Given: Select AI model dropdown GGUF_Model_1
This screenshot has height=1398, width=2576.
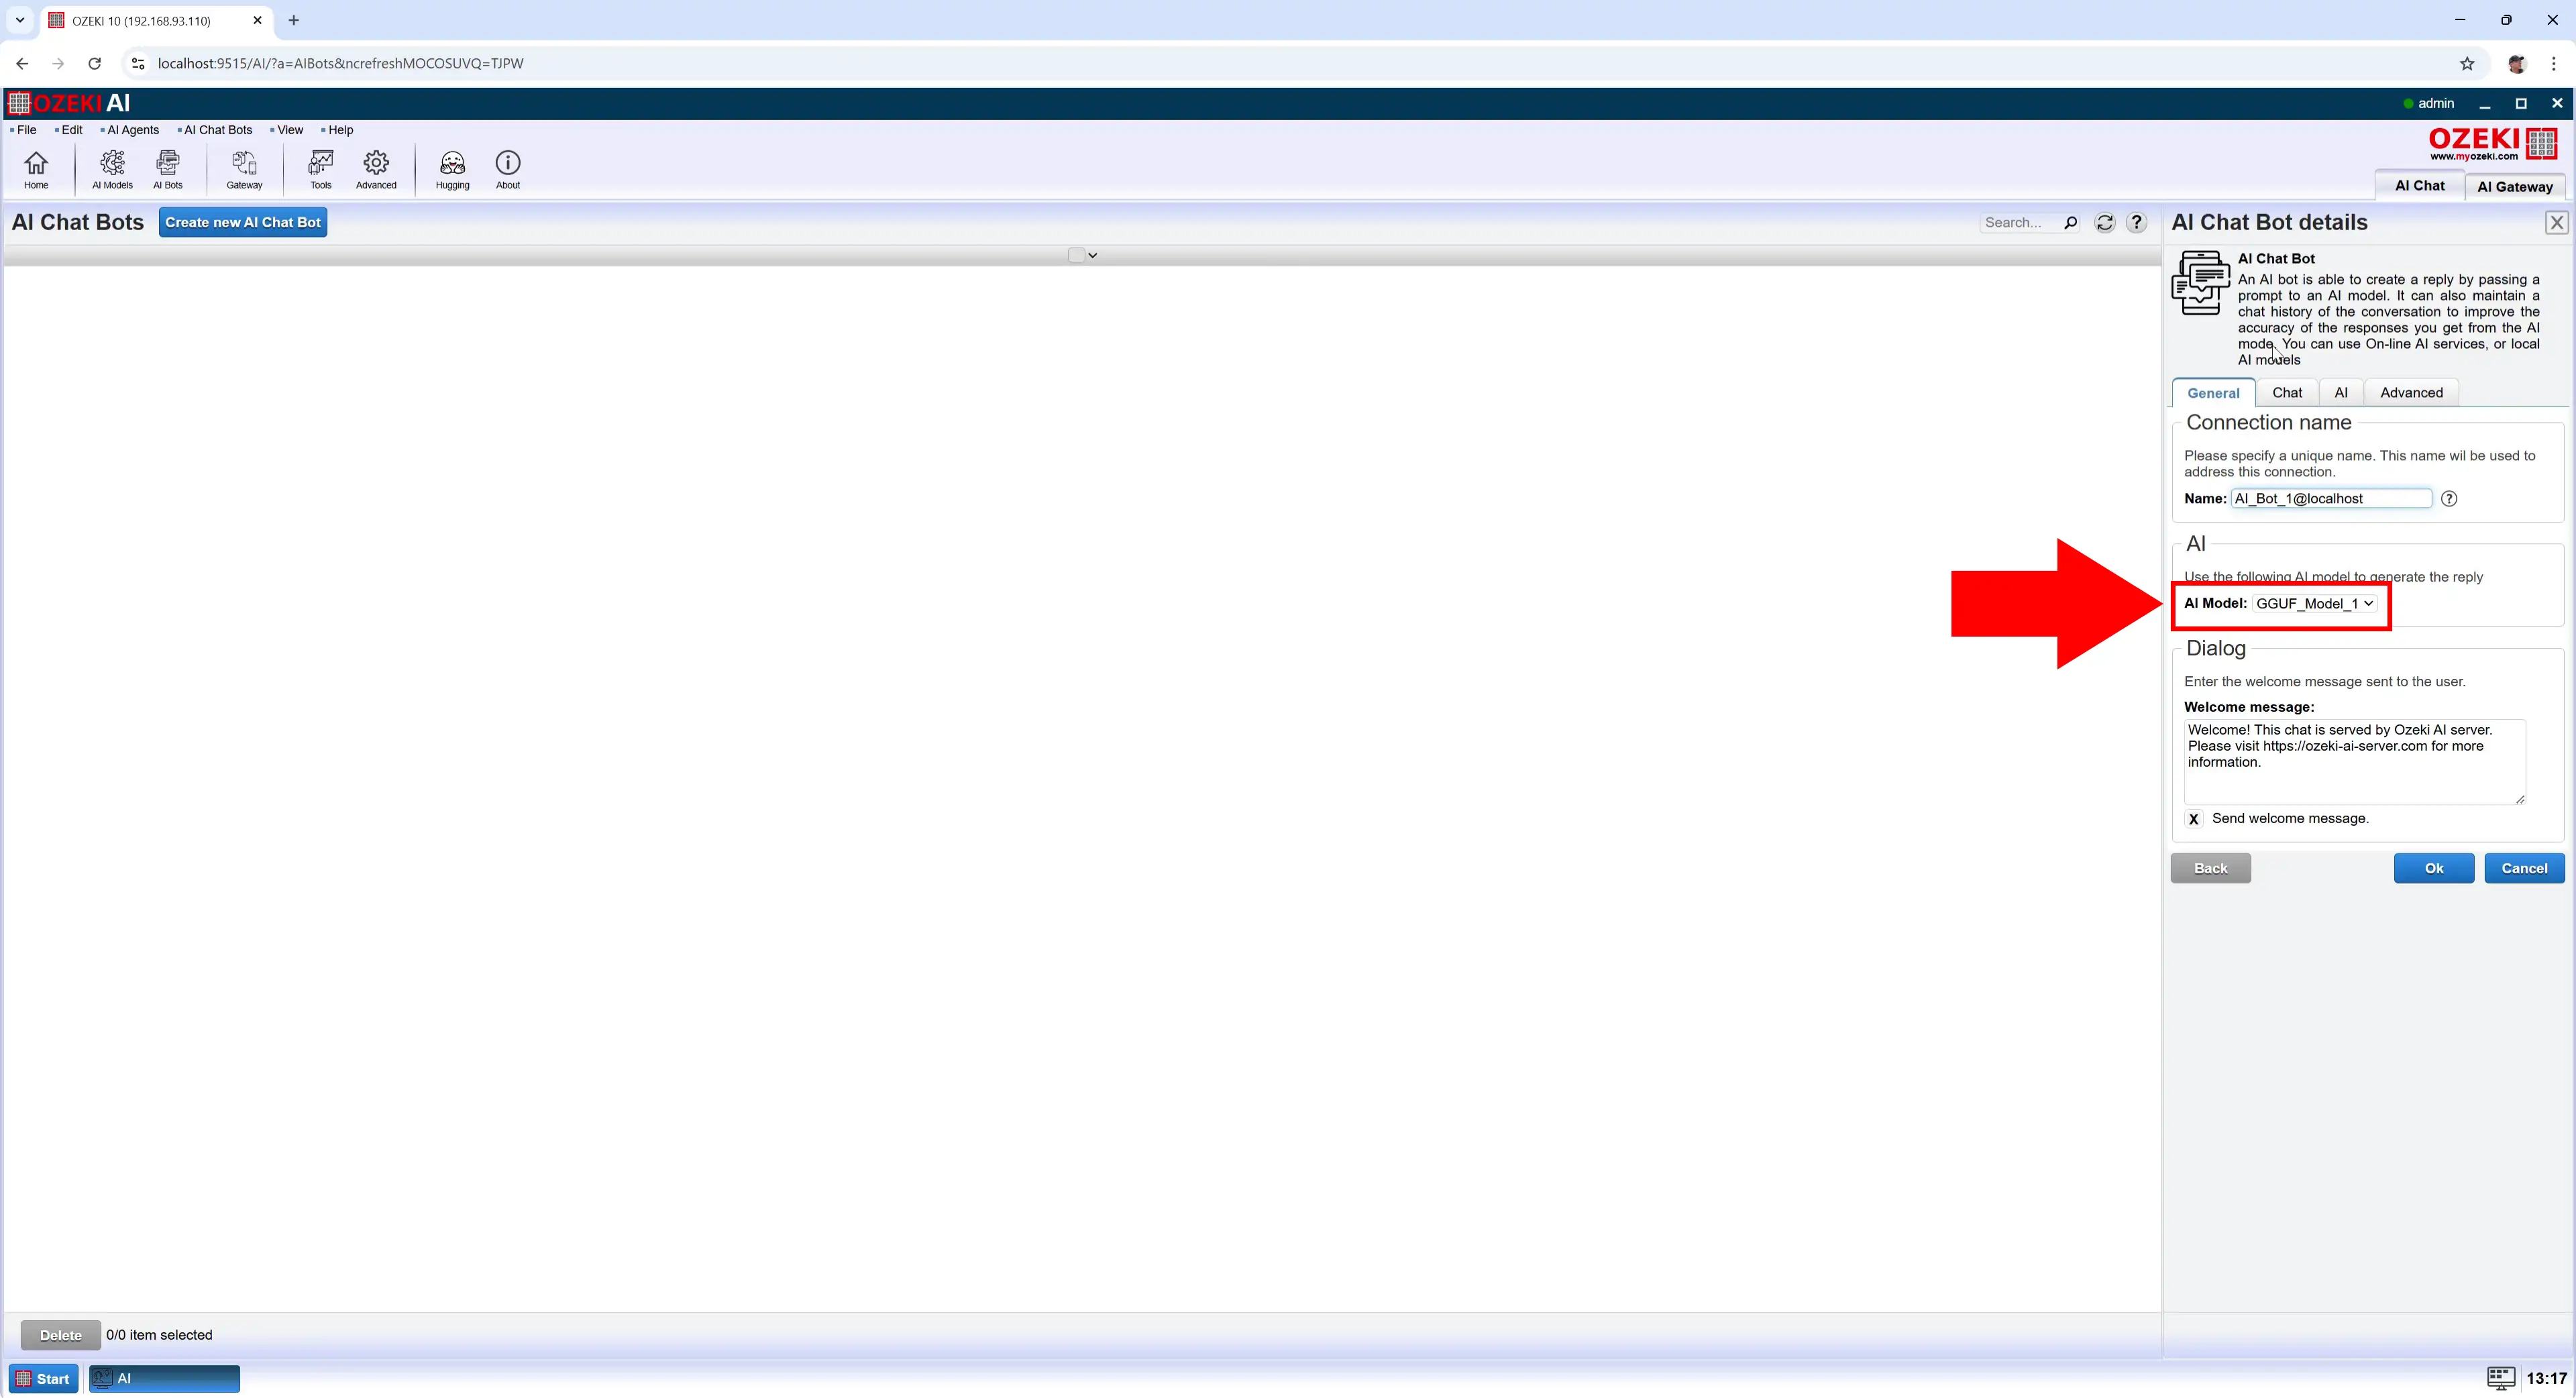Looking at the screenshot, I should coord(2313,602).
